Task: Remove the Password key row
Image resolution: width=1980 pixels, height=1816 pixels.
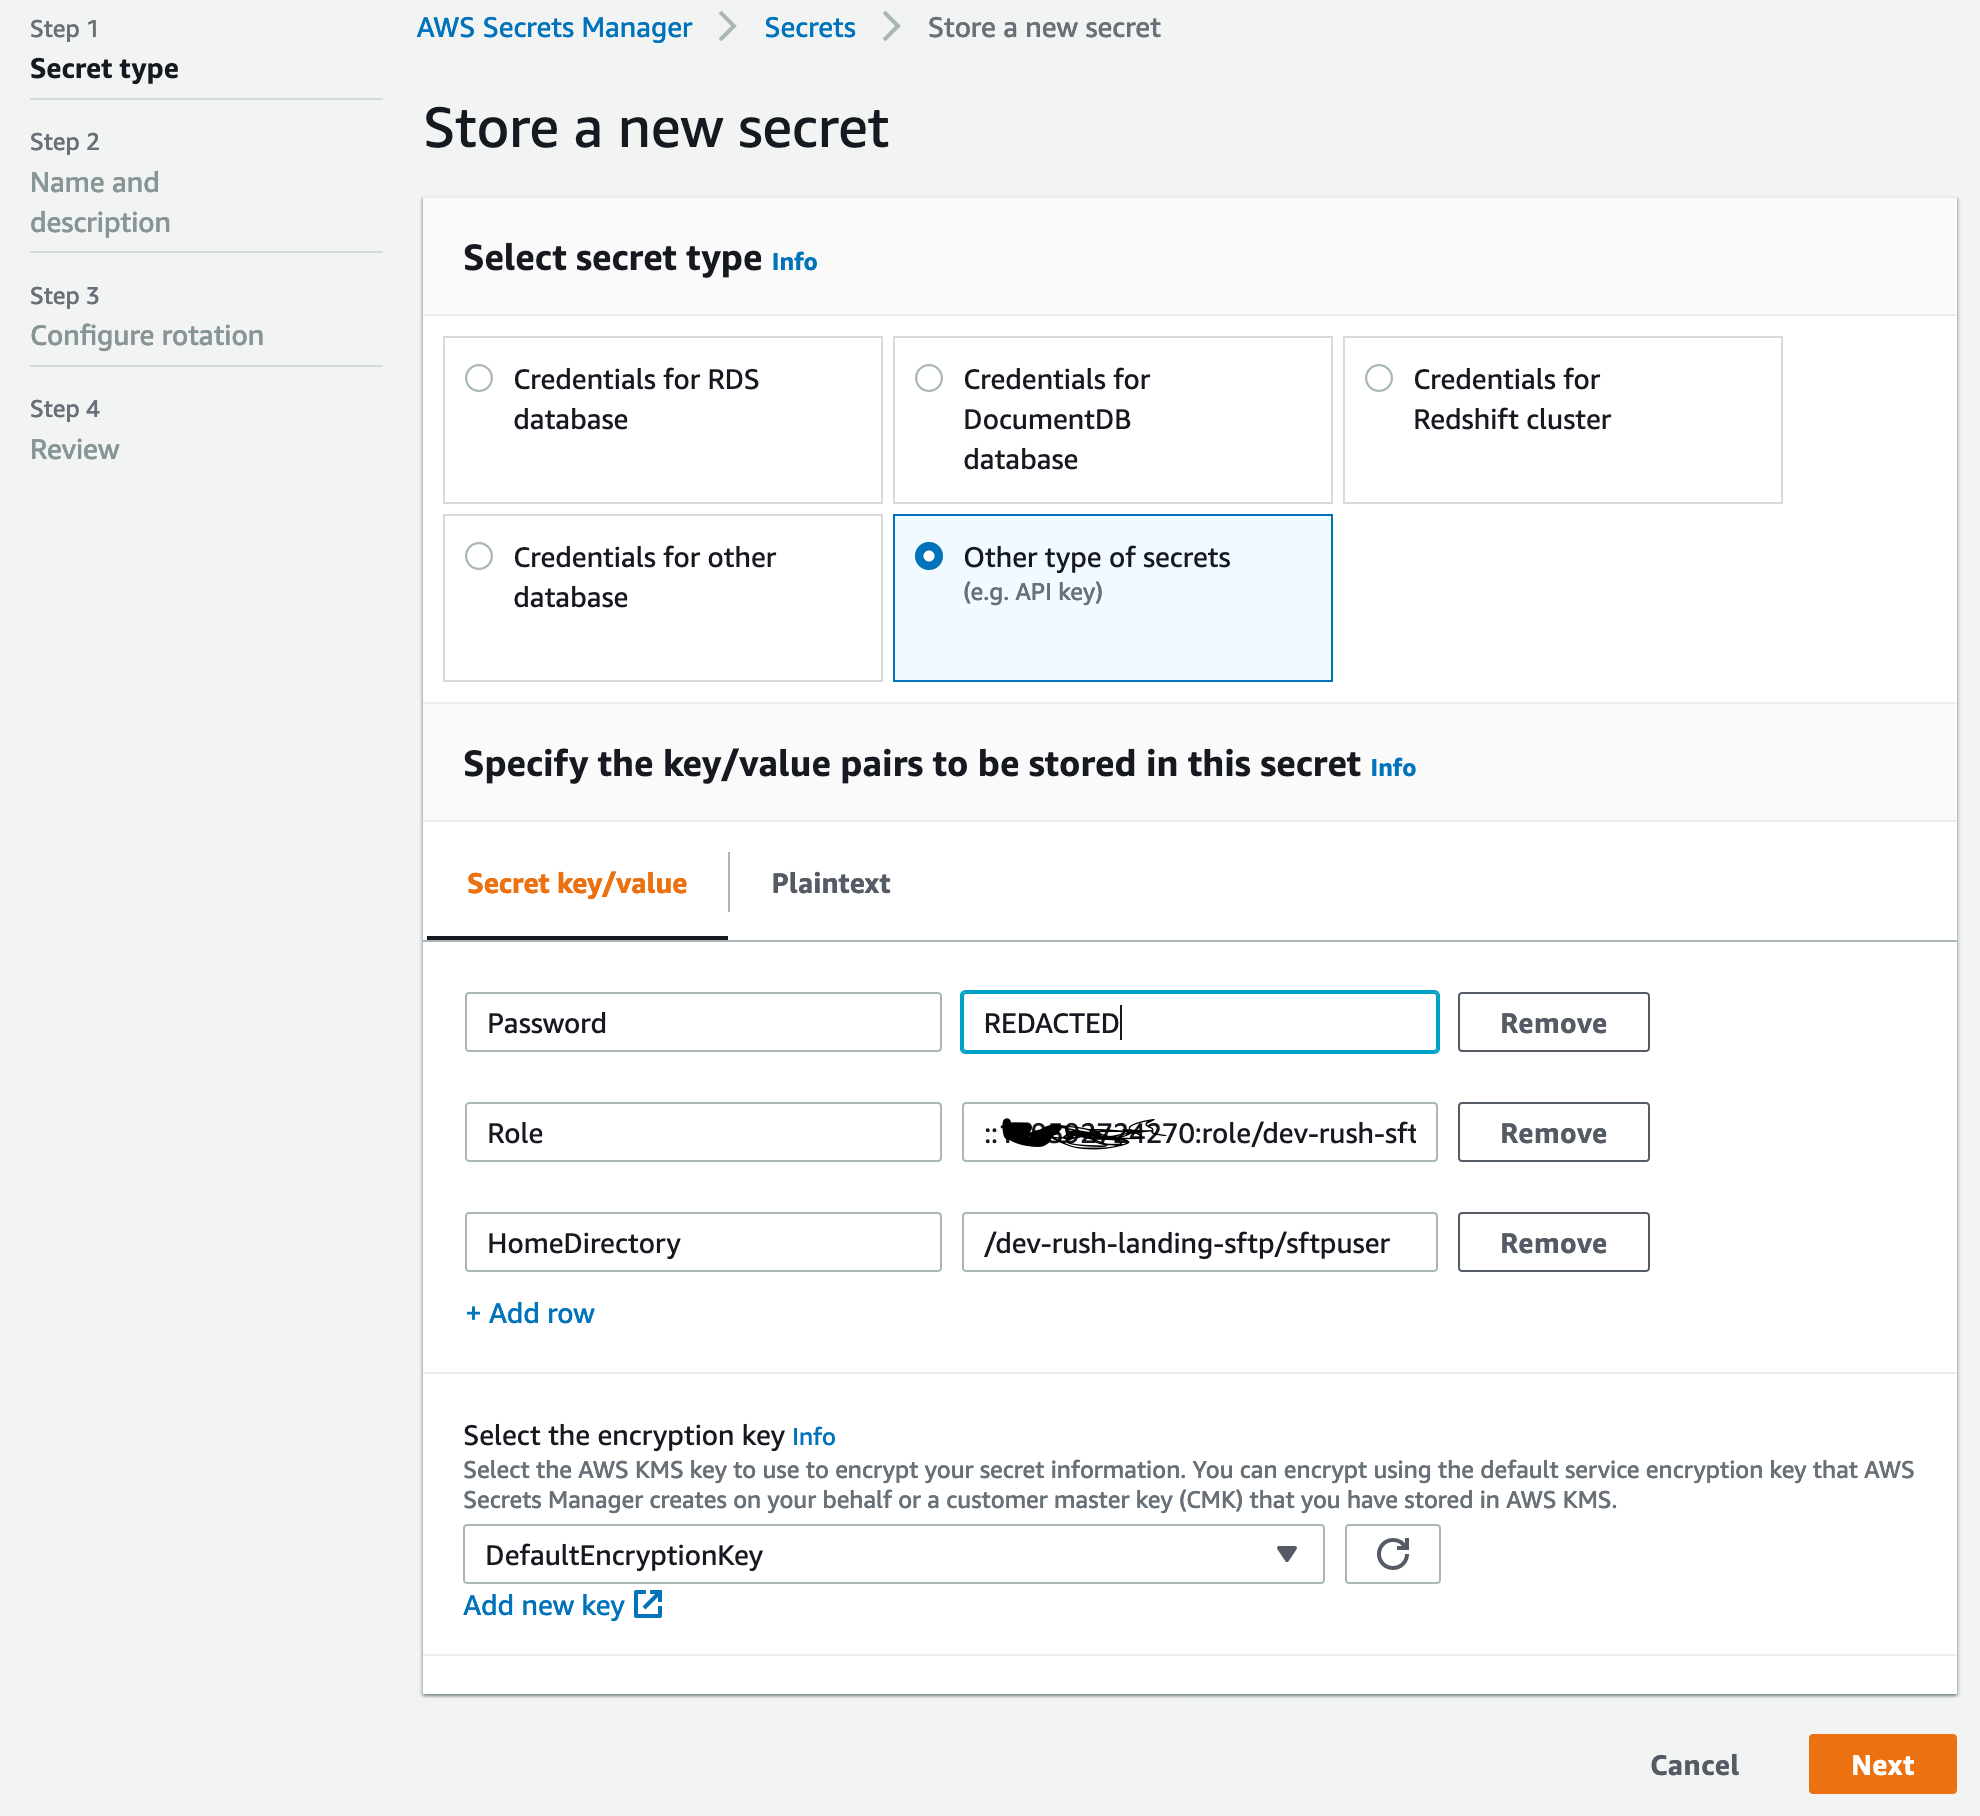Action: (x=1552, y=1022)
